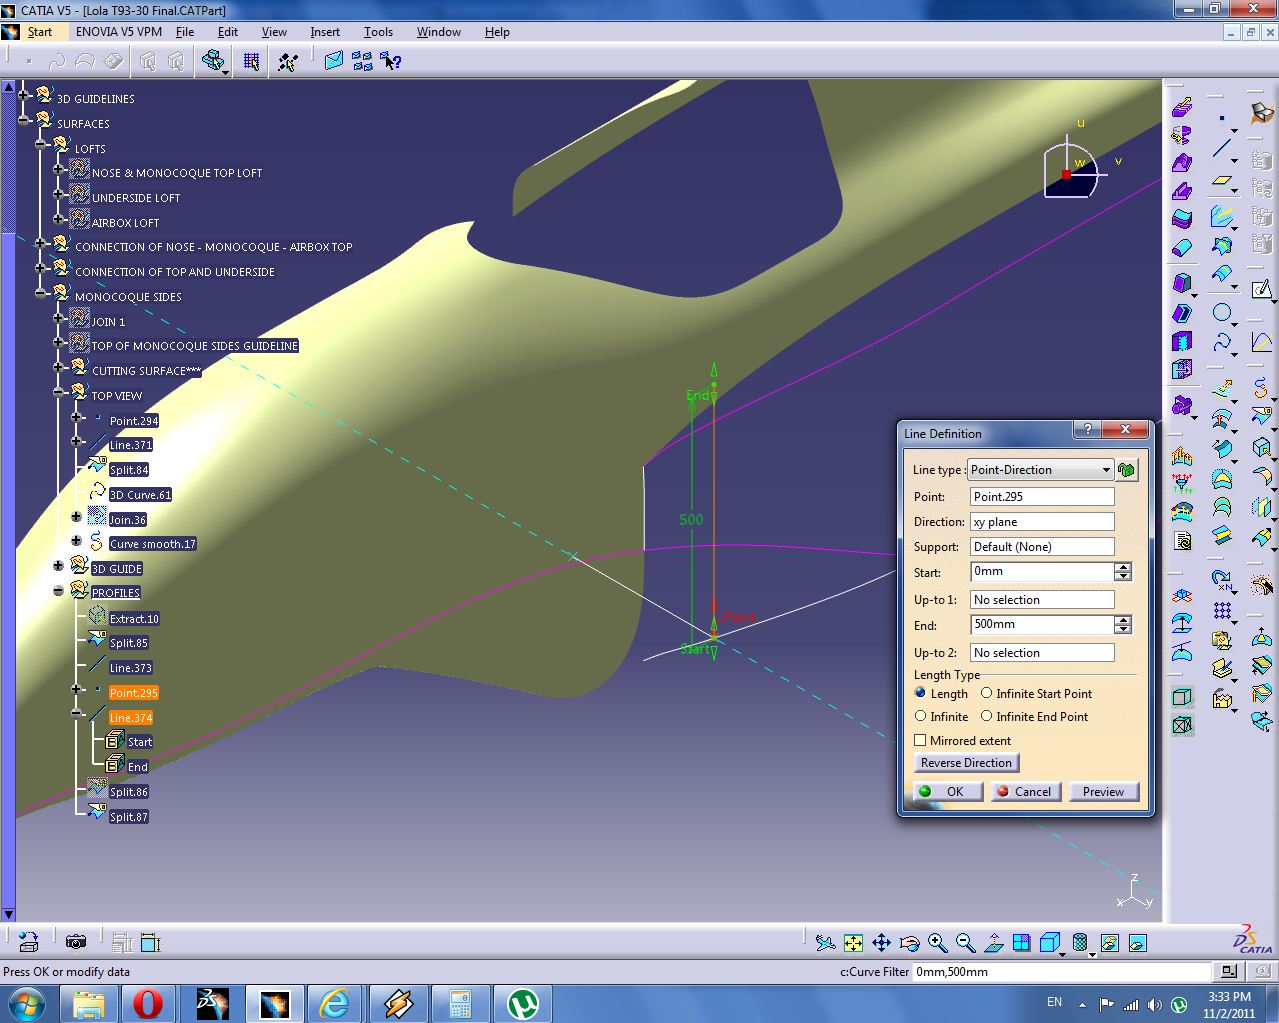Select the Line creation tool

(1222, 149)
